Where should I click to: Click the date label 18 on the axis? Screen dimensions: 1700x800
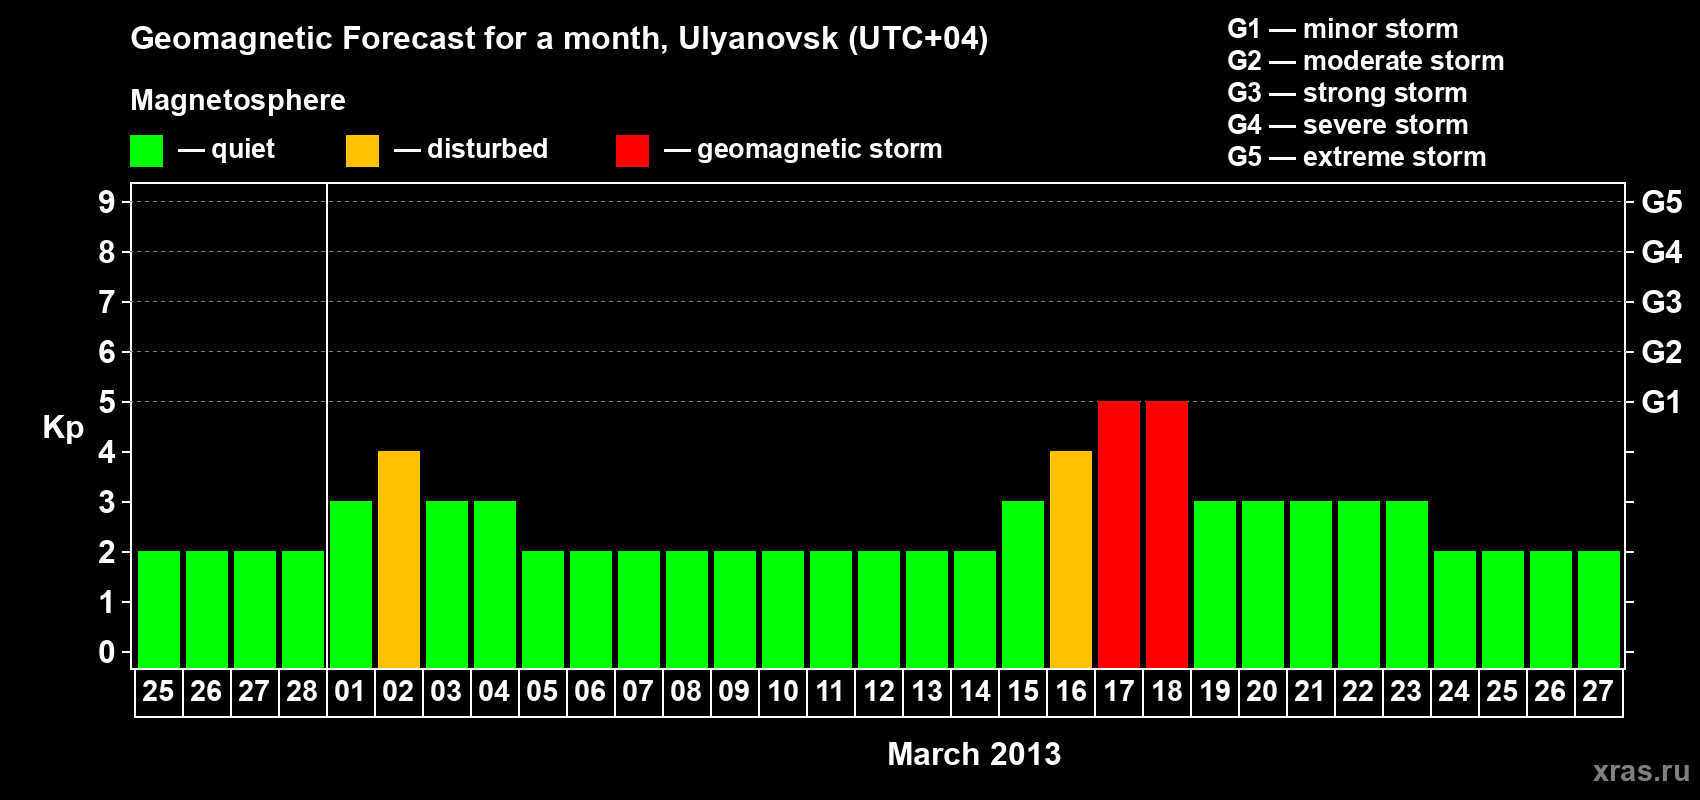pyautogui.click(x=1167, y=692)
